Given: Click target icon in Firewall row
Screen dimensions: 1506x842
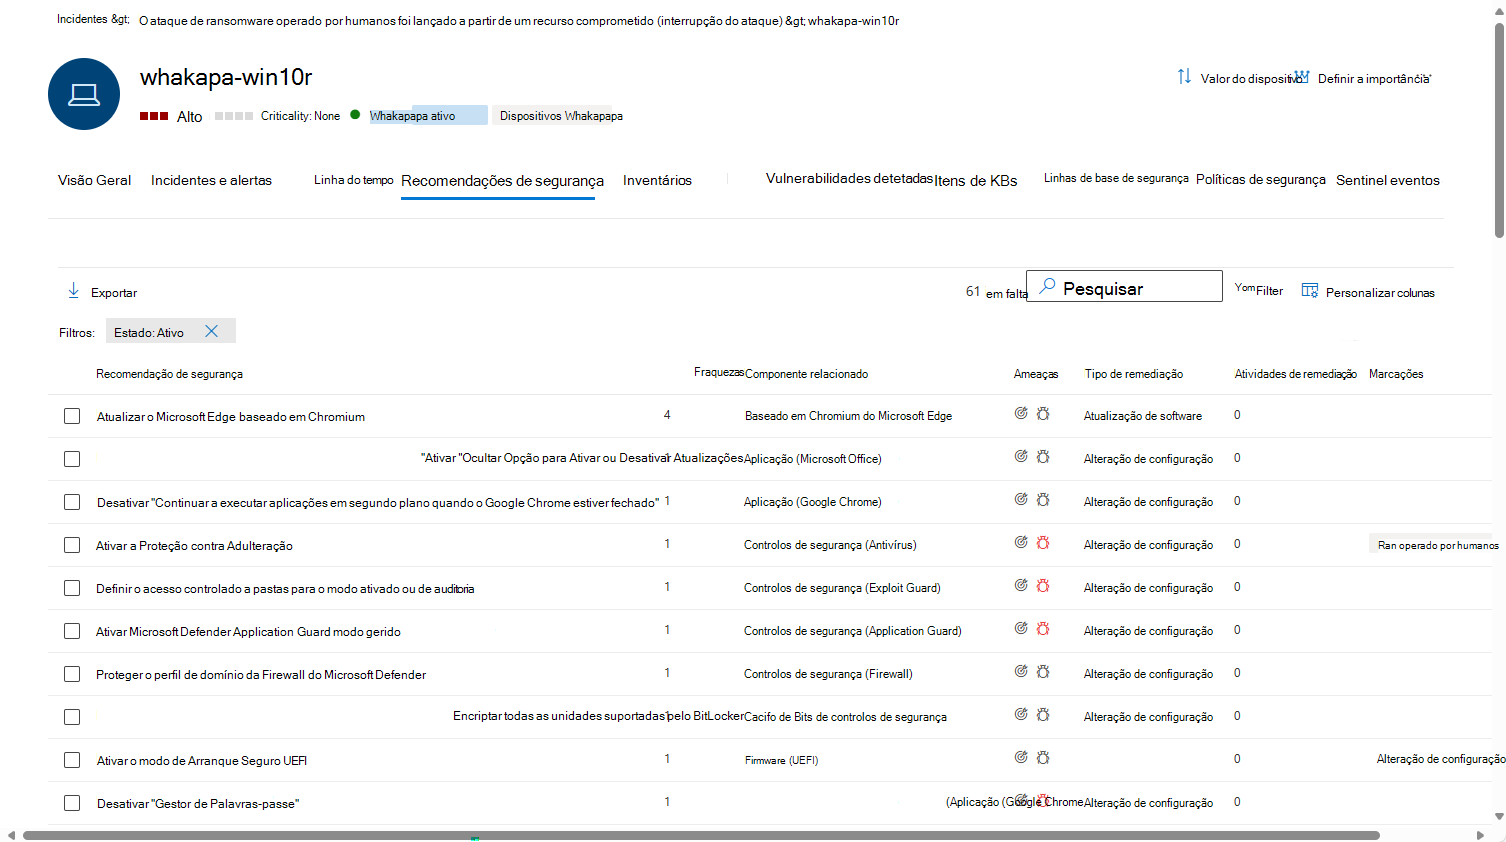Looking at the screenshot, I should pyautogui.click(x=1021, y=671).
